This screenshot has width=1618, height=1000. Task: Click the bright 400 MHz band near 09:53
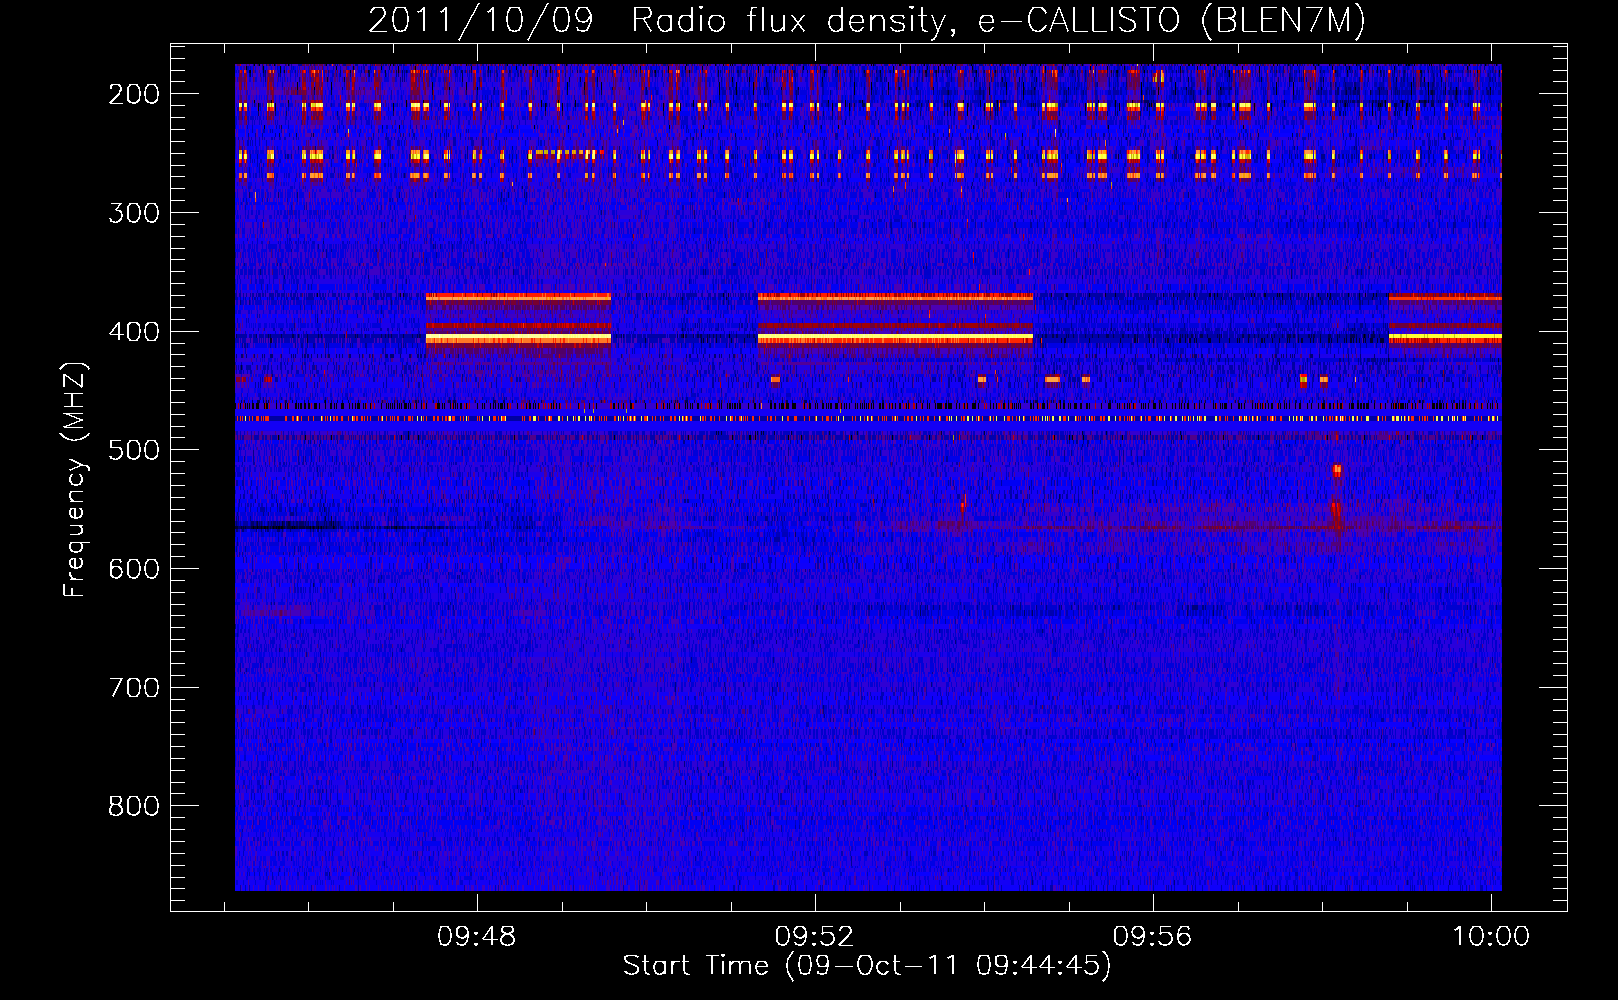point(895,339)
